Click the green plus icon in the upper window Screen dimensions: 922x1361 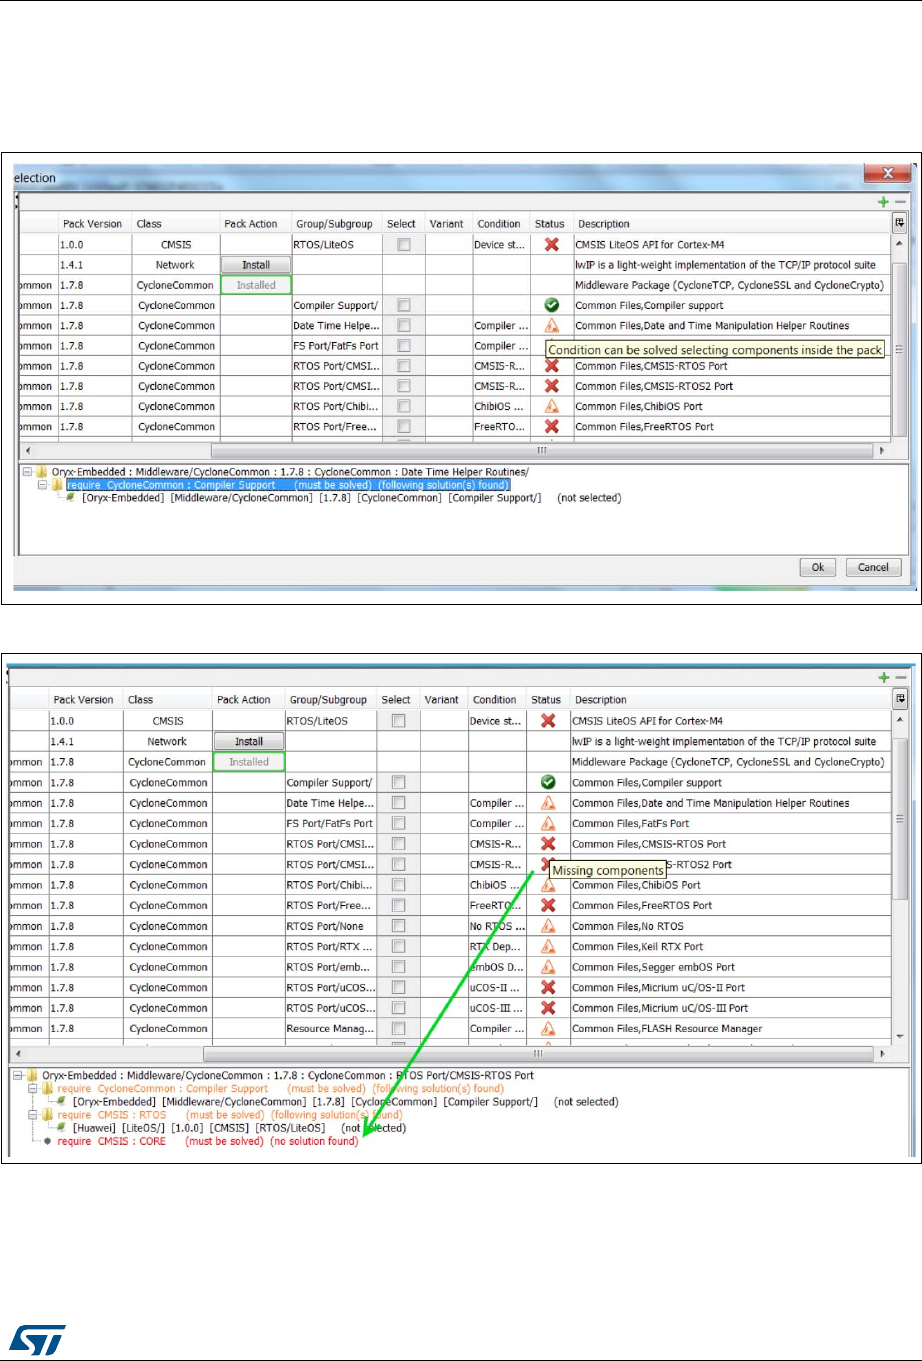[x=883, y=202]
